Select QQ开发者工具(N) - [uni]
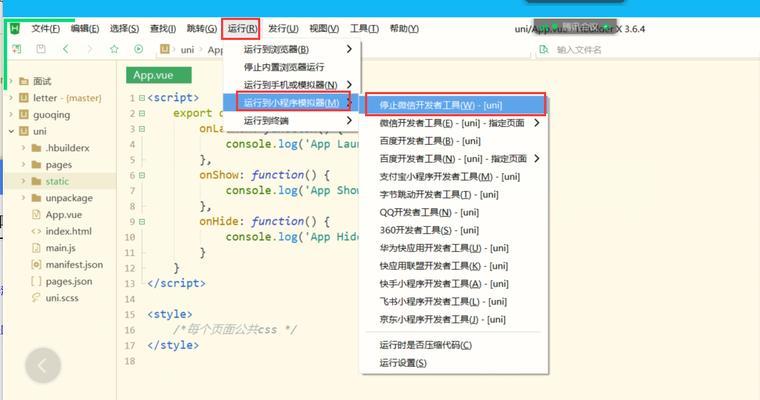760x400 pixels. click(x=455, y=212)
